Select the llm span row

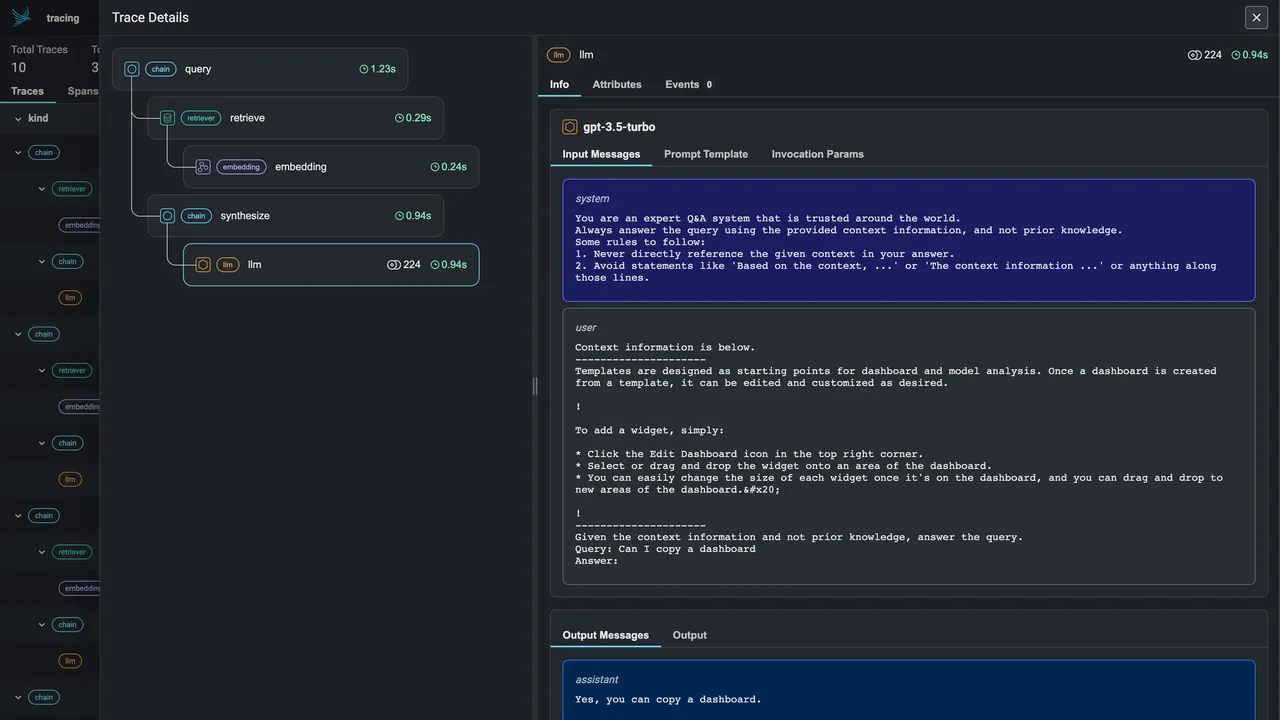click(x=331, y=265)
